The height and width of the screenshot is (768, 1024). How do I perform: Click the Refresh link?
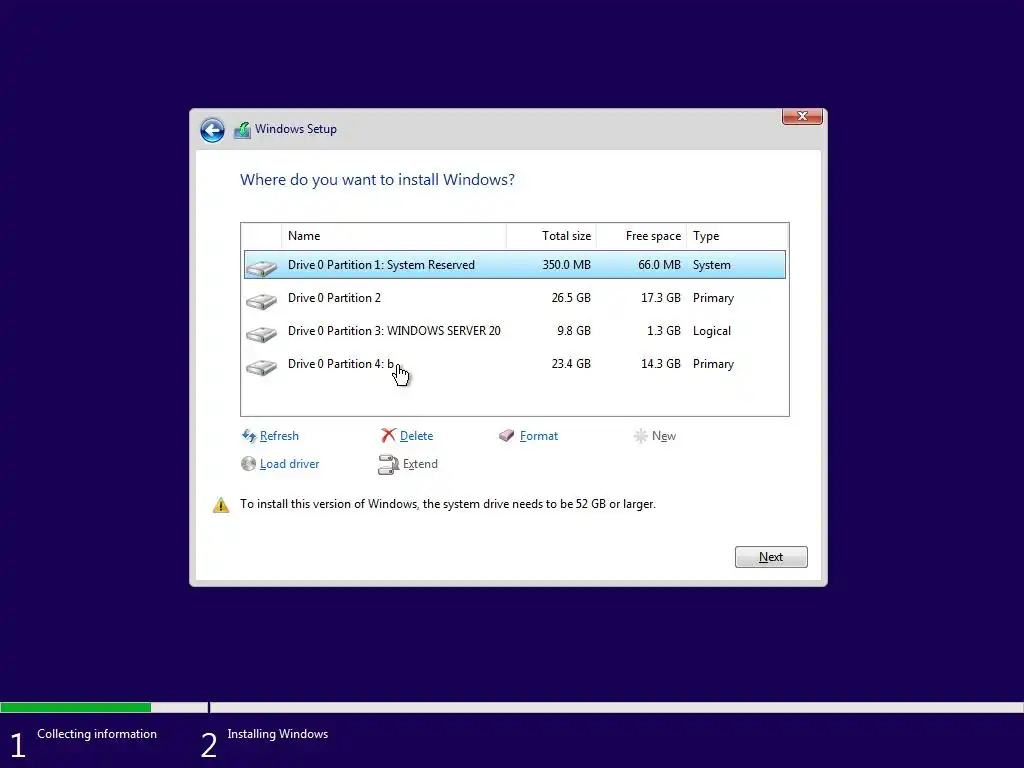click(x=279, y=436)
